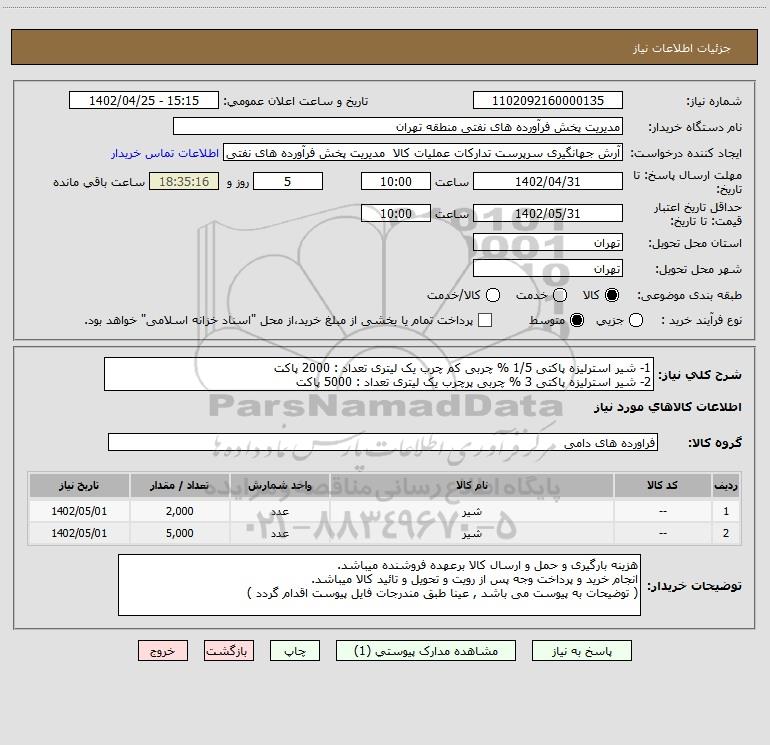Click quantity 5,000 in row 2
This screenshot has height=745, width=770.
(179, 533)
